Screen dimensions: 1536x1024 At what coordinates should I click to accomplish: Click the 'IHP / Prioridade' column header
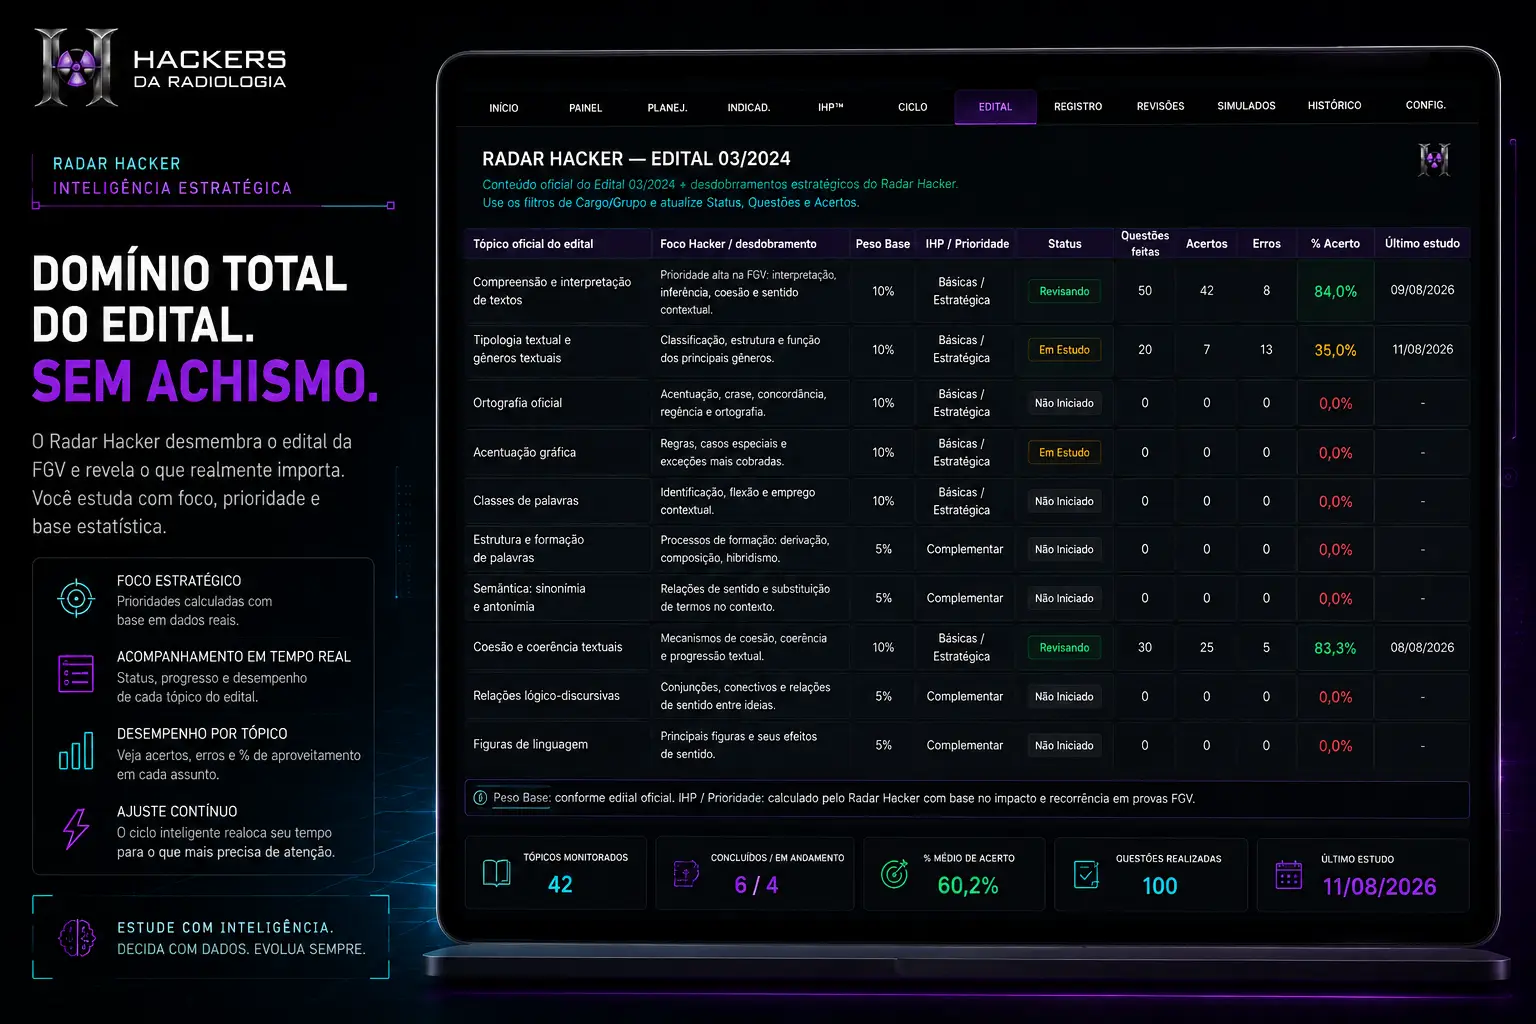(x=967, y=244)
